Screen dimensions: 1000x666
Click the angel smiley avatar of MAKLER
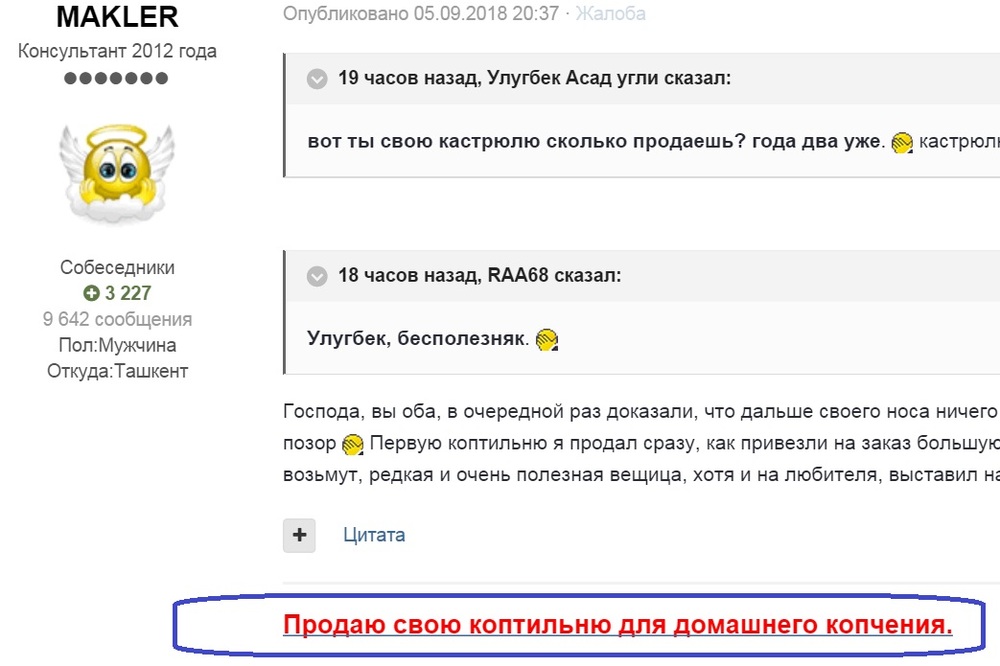pyautogui.click(x=117, y=172)
